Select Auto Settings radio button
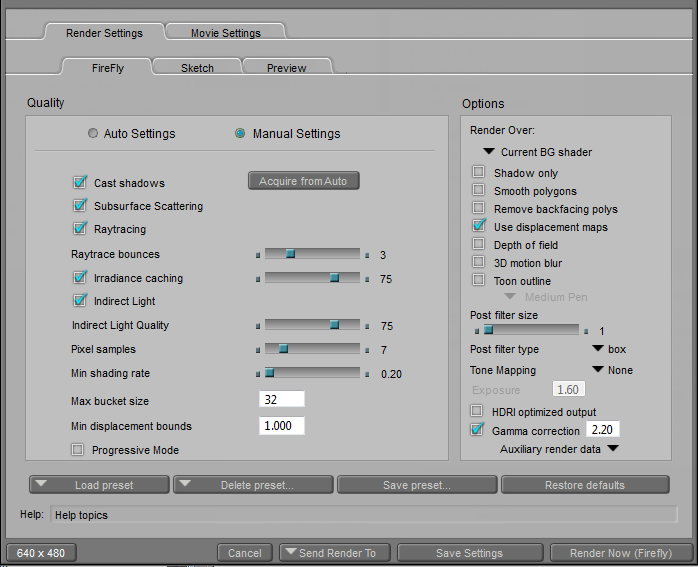The height and width of the screenshot is (567, 698). 94,134
